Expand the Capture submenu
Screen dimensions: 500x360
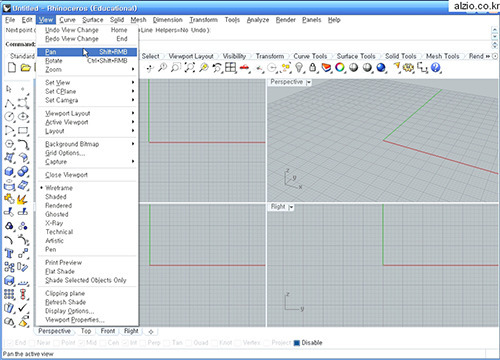[x=87, y=162]
